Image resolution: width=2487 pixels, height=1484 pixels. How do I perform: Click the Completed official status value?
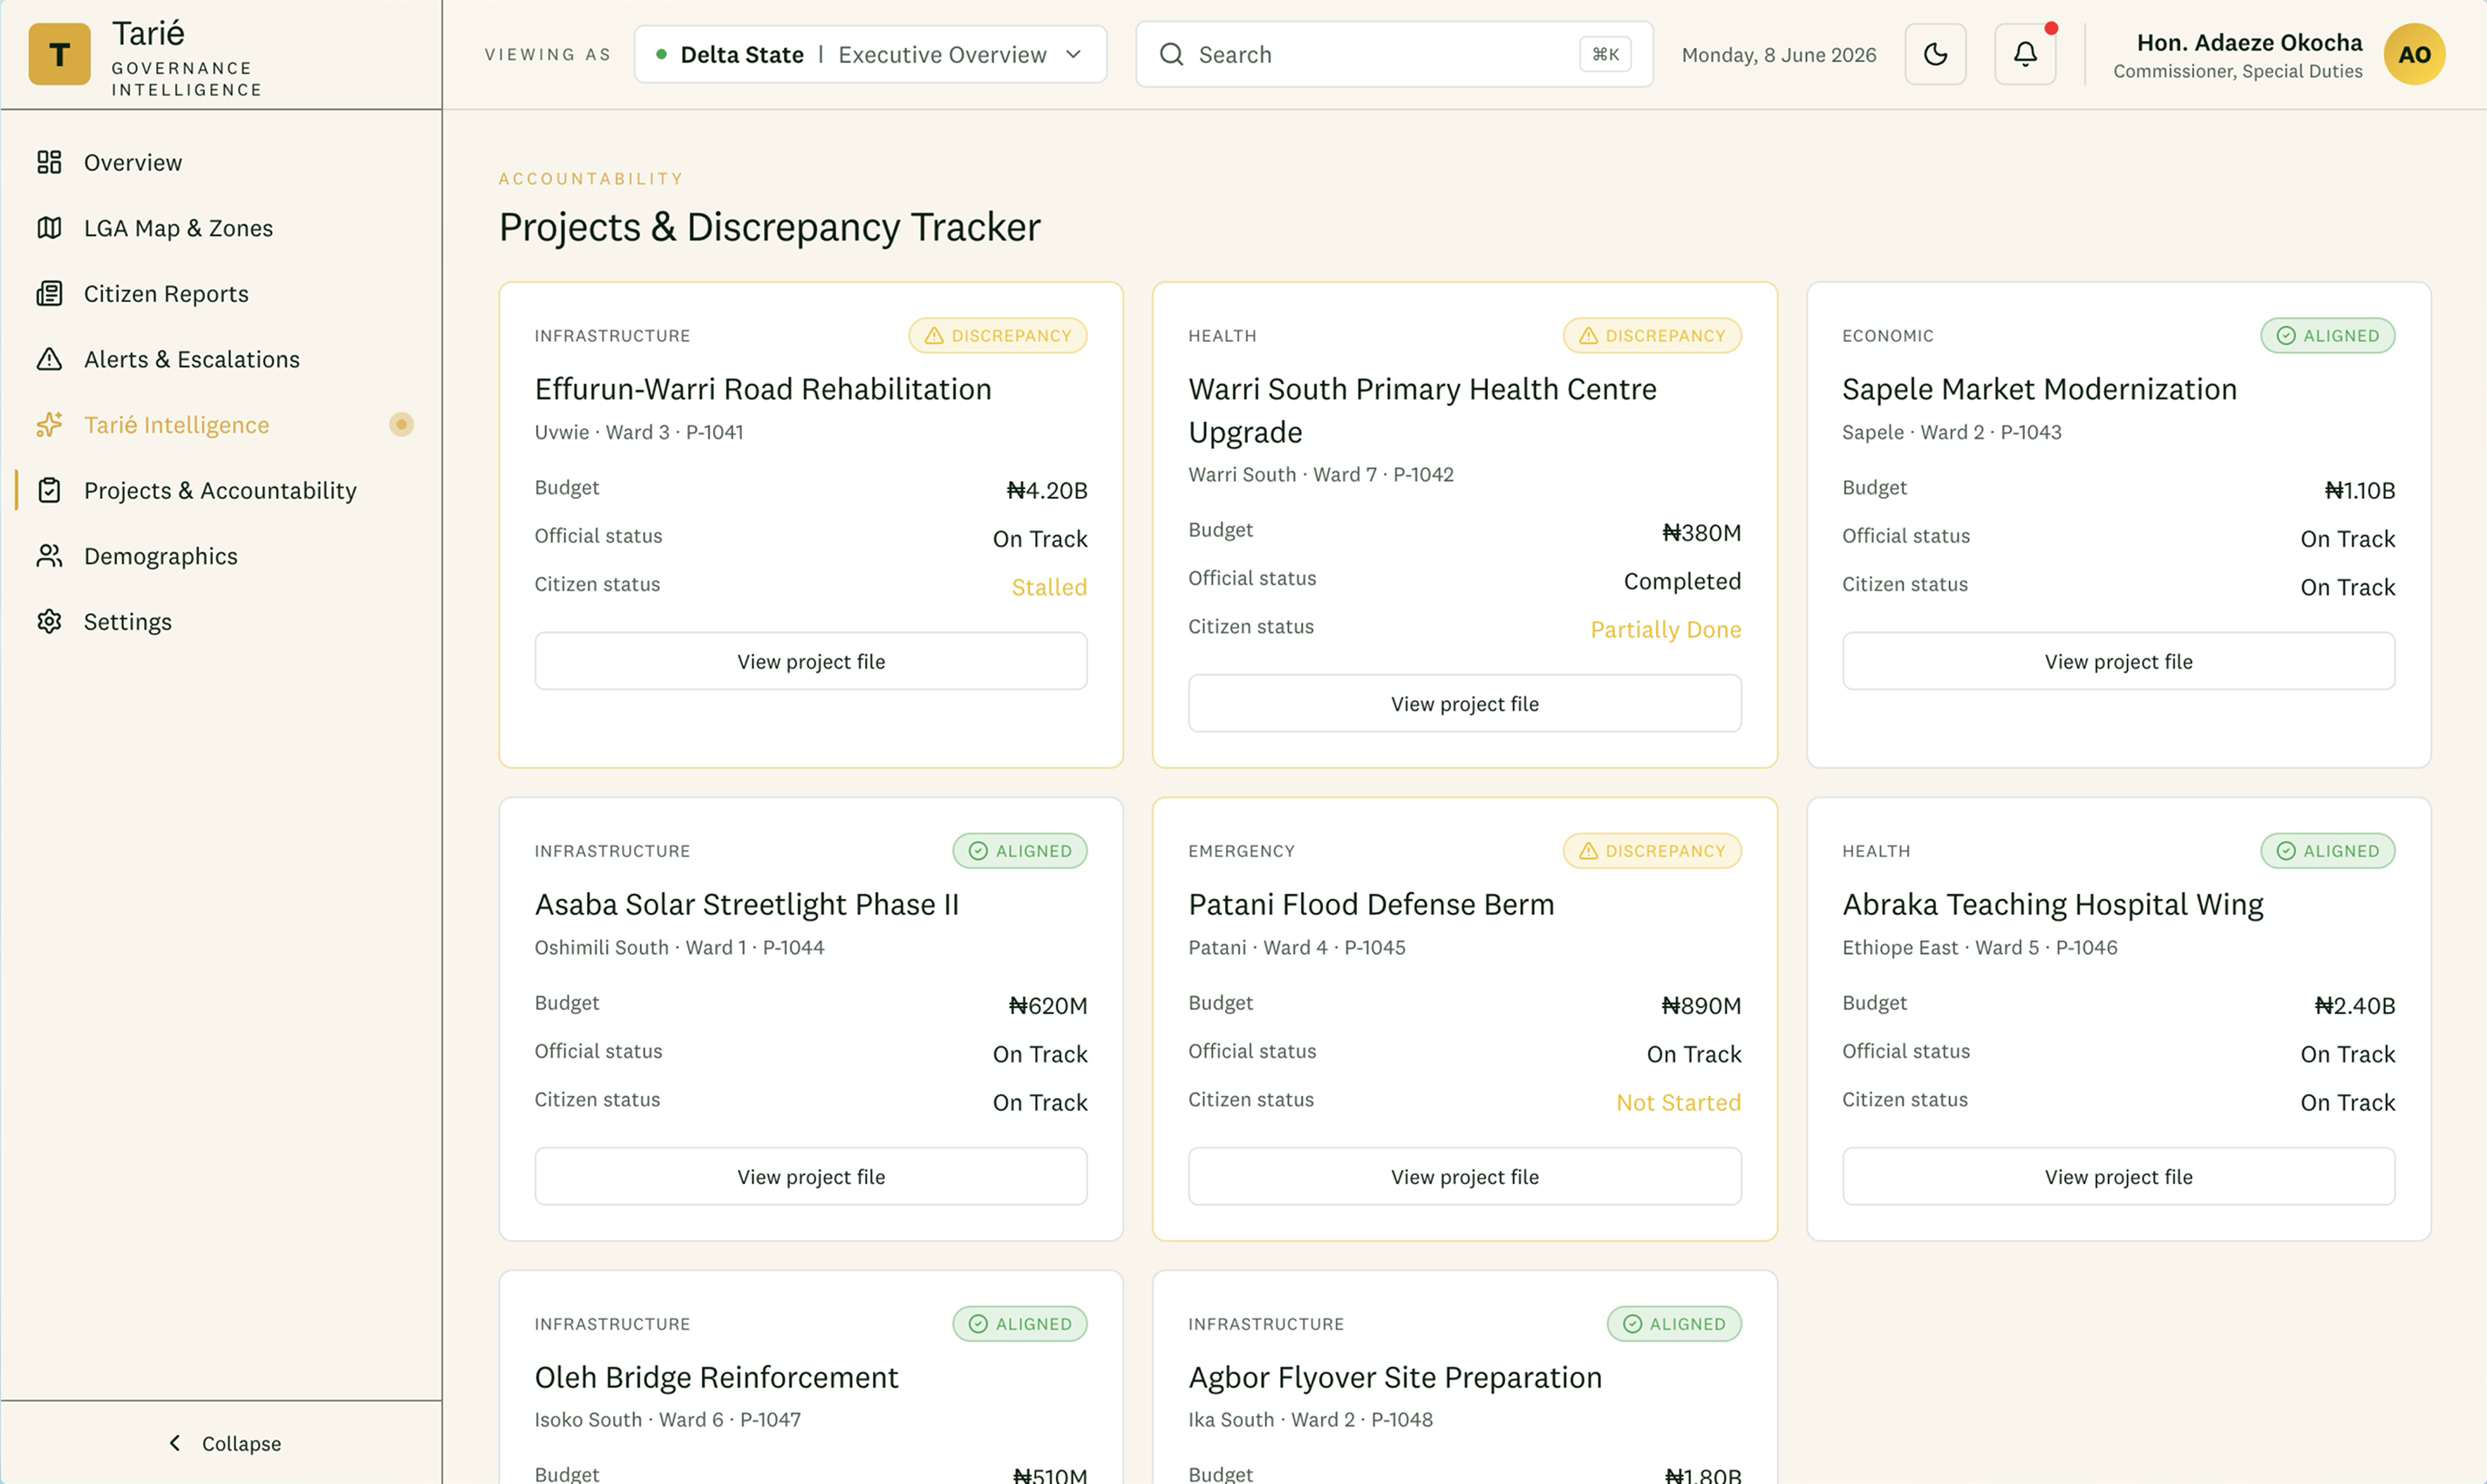point(1682,581)
